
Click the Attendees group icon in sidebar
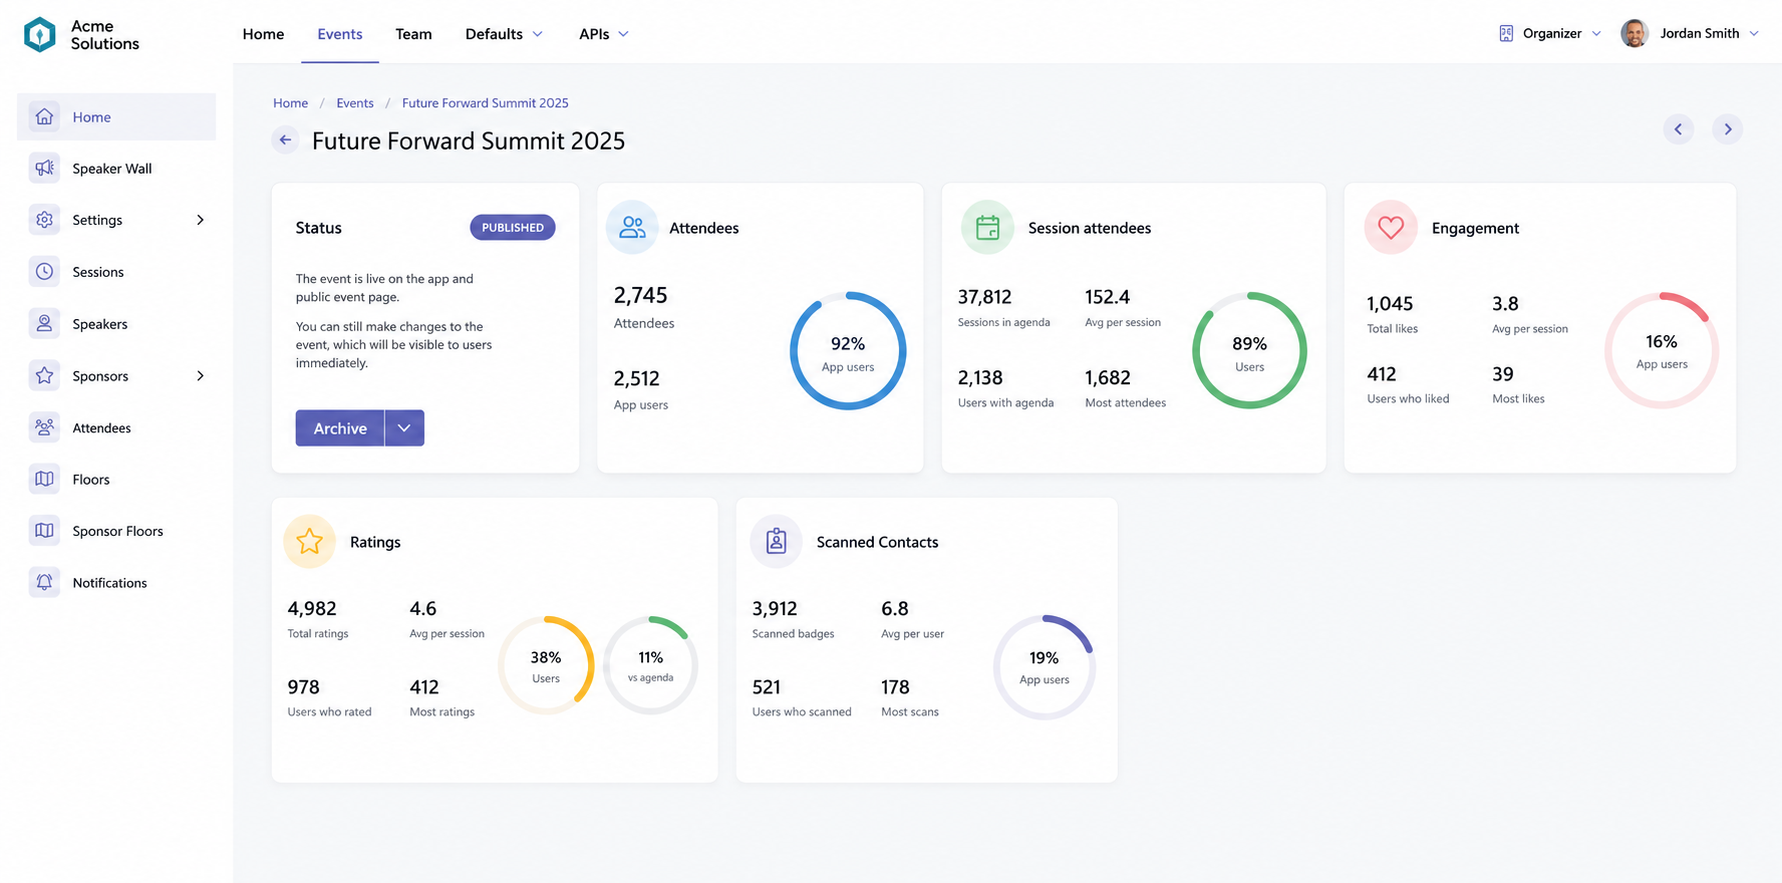pos(44,428)
